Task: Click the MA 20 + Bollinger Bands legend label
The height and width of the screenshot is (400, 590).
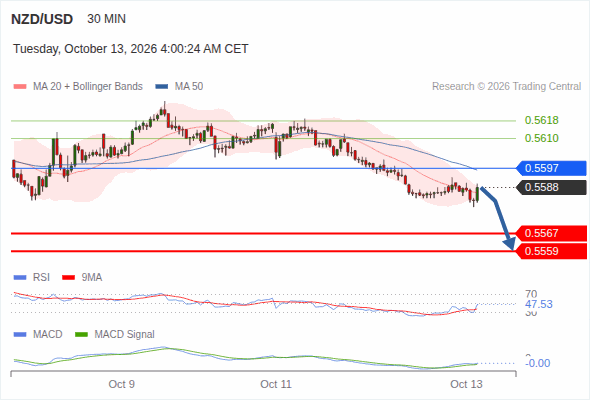Action: [88, 87]
